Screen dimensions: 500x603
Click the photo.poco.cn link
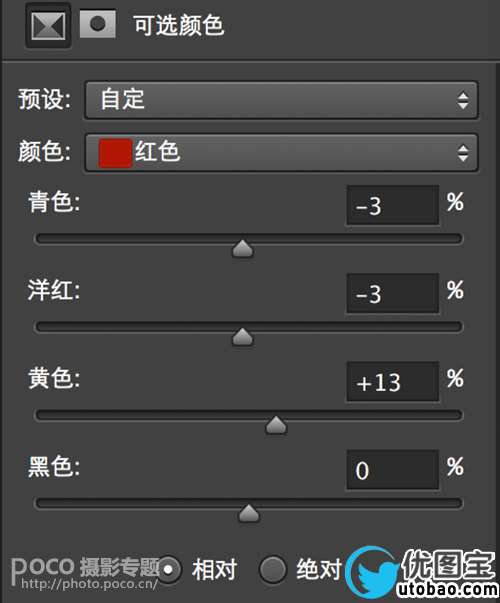pos(89,584)
